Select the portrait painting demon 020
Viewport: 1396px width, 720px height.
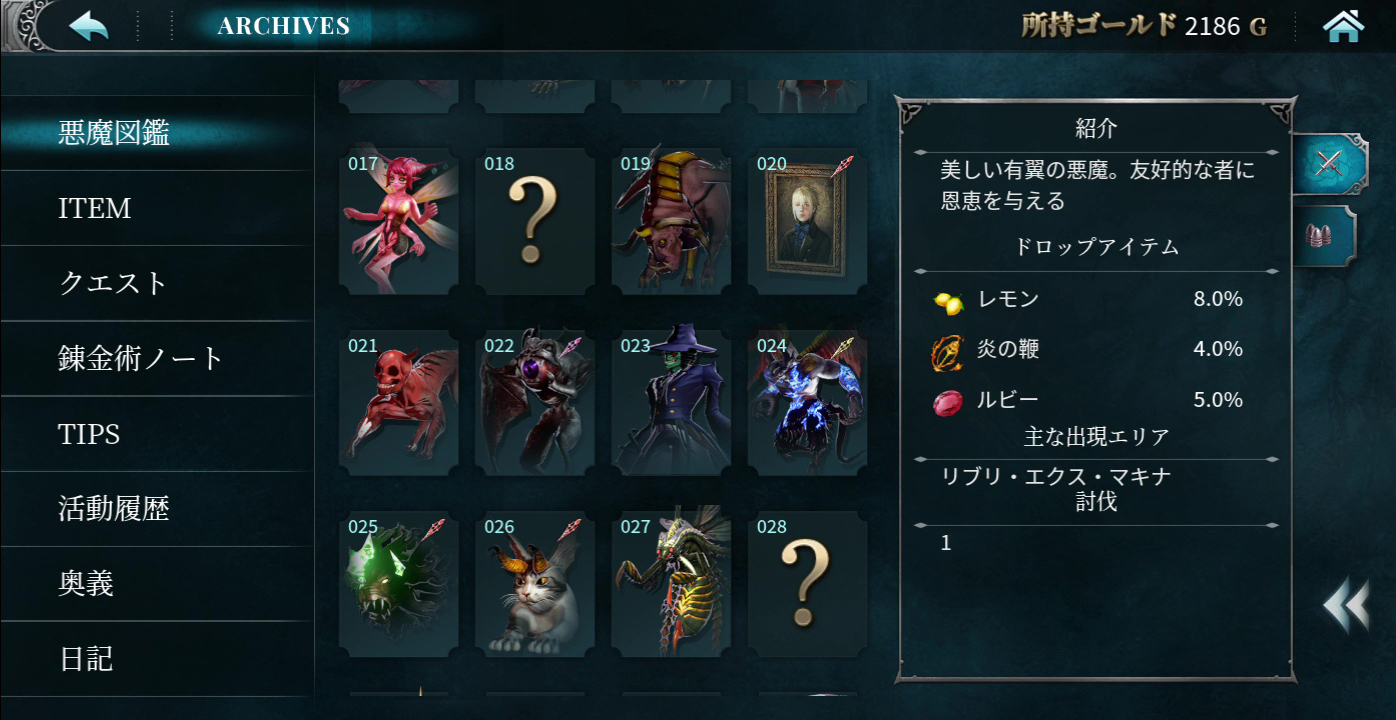pos(807,222)
